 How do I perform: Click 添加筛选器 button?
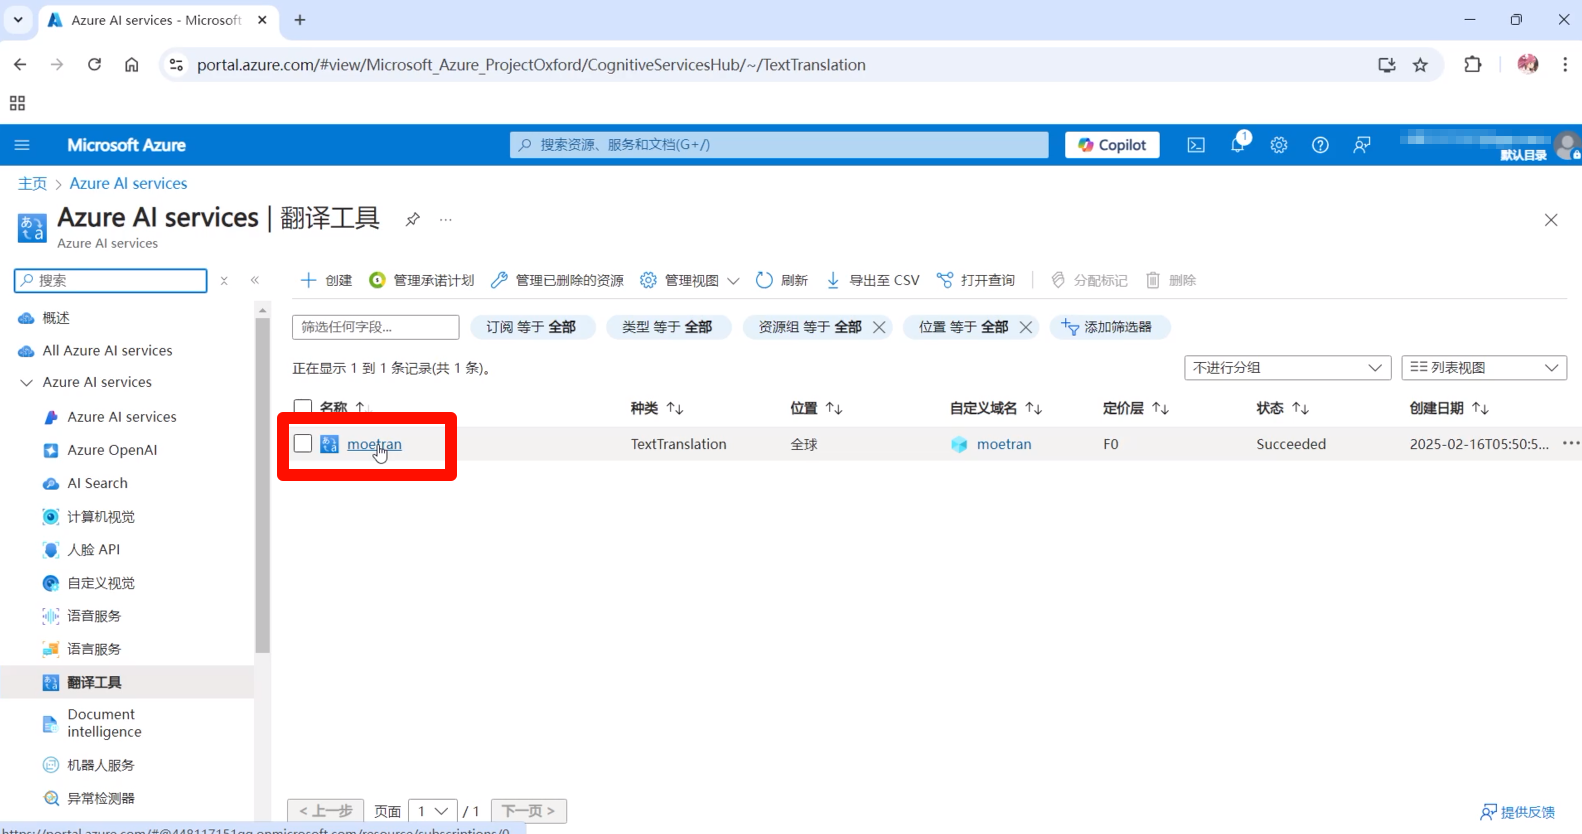tap(1108, 327)
